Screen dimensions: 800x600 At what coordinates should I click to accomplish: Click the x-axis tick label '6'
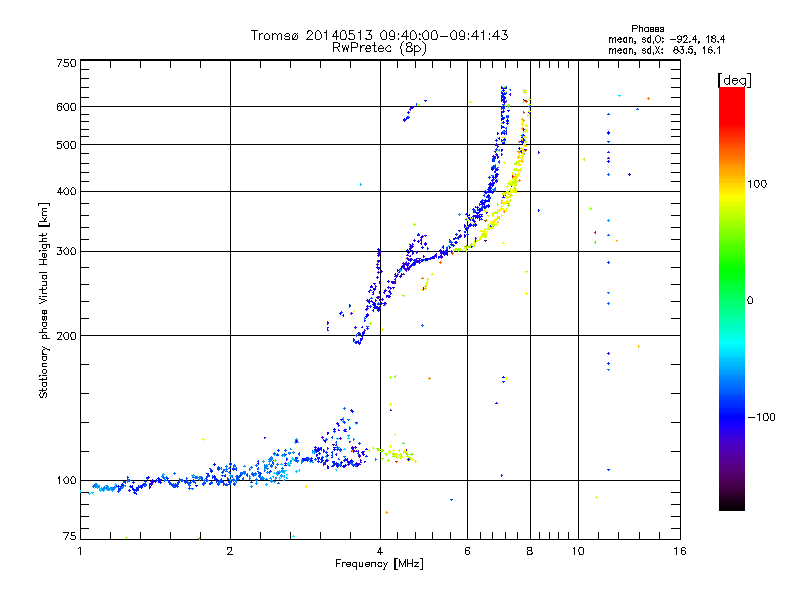click(467, 551)
